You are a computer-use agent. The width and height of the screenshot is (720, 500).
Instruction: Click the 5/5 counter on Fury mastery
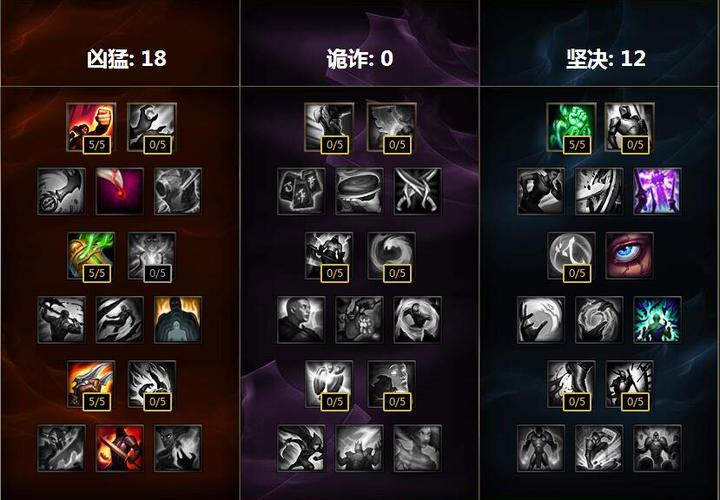(97, 145)
